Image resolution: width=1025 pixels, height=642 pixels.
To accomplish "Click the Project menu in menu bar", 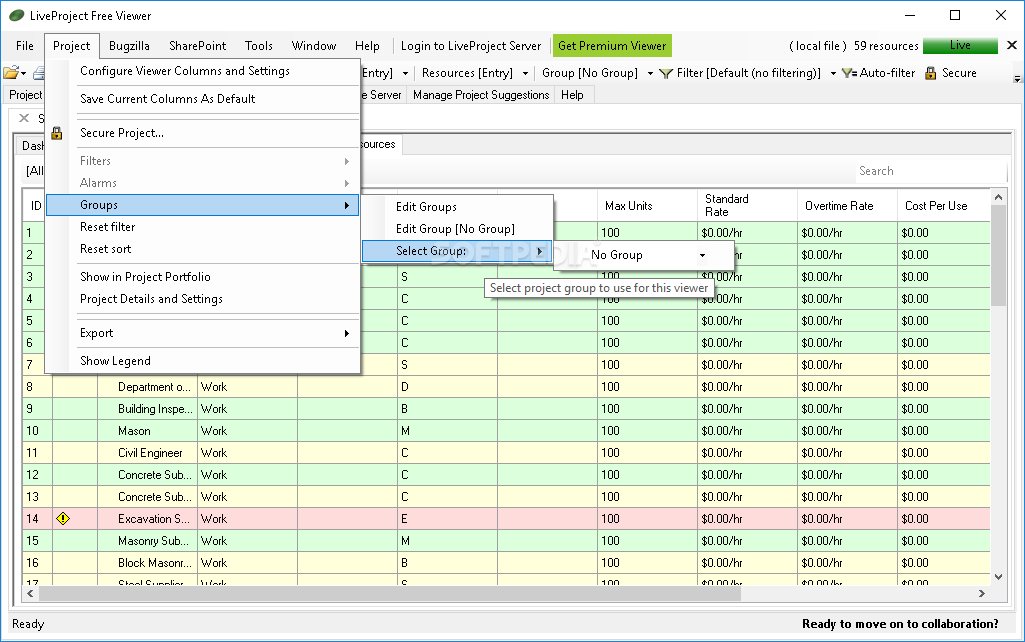I will 72,46.
